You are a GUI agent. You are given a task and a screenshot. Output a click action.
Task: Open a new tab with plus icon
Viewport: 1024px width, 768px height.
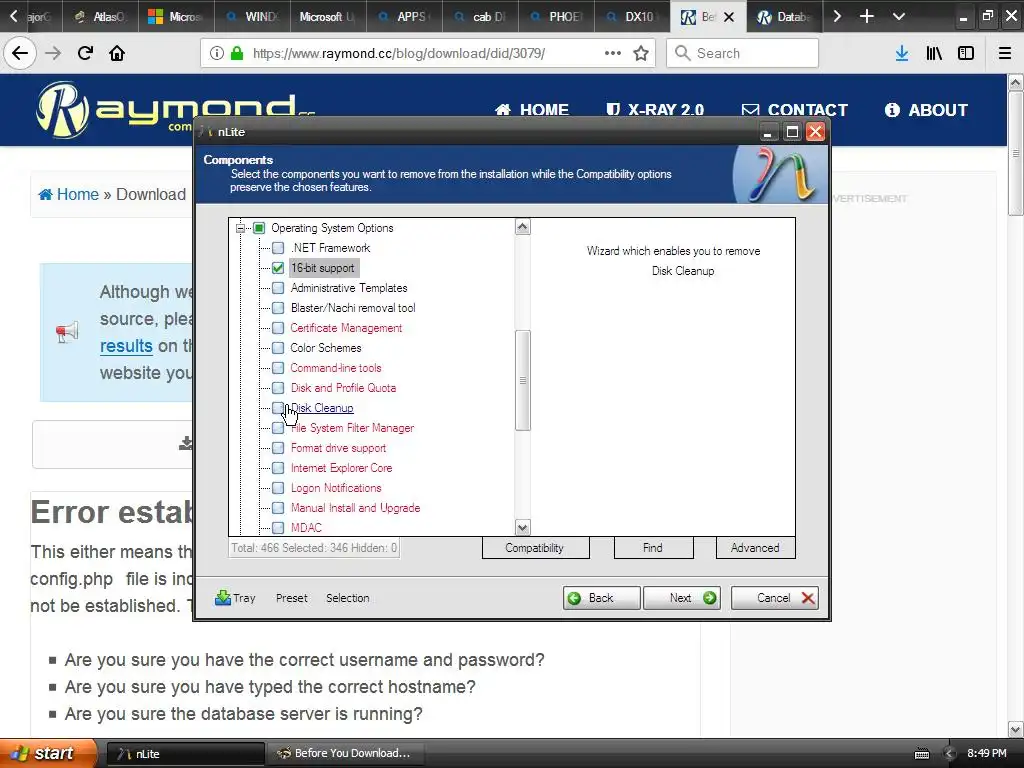click(x=867, y=16)
